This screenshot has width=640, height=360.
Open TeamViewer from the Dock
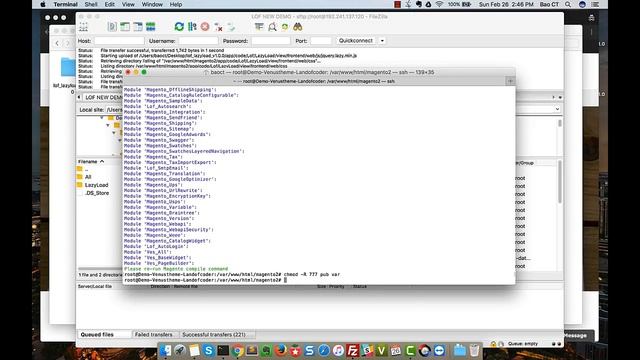(x=439, y=350)
